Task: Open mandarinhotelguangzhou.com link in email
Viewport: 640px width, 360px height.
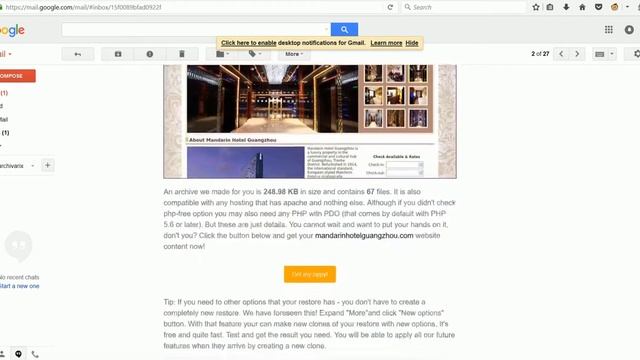Action: [x=364, y=236]
